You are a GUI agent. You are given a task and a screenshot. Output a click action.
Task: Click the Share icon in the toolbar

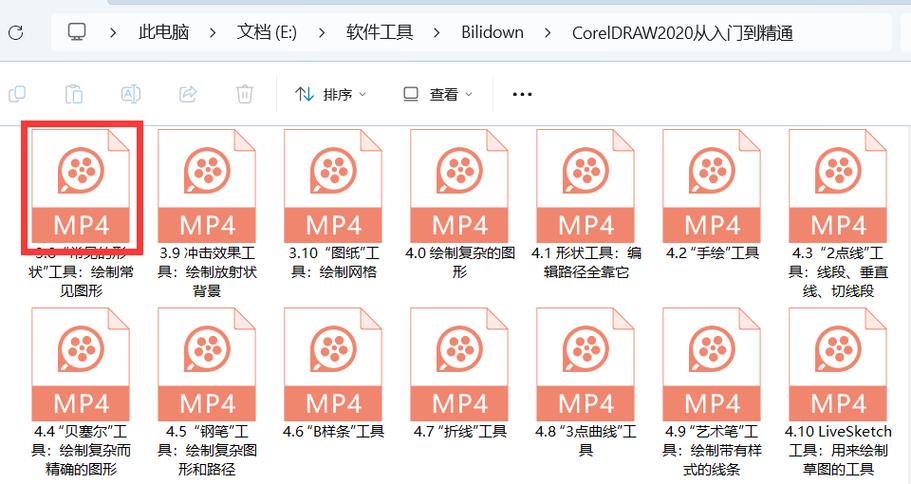188,94
